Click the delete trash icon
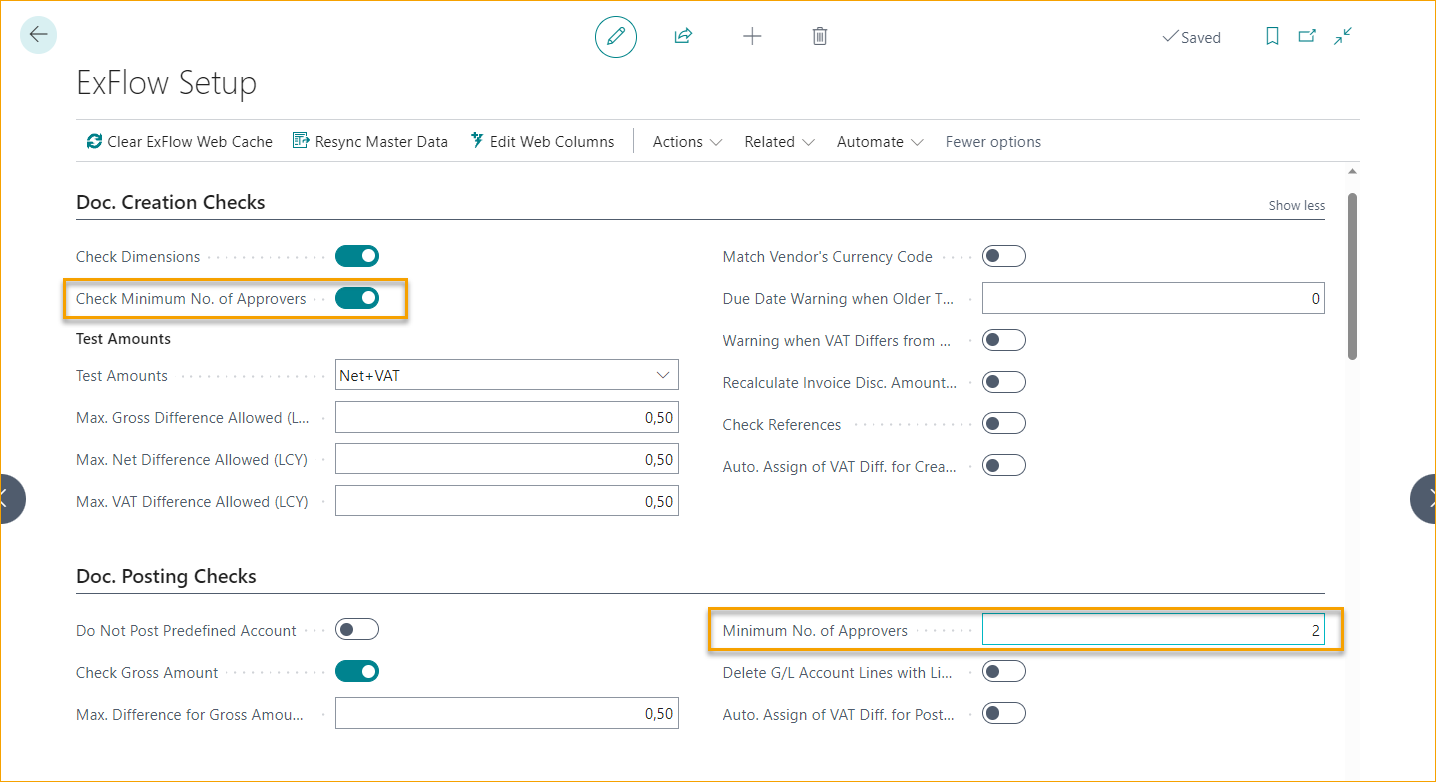This screenshot has height=782, width=1436. 820,36
